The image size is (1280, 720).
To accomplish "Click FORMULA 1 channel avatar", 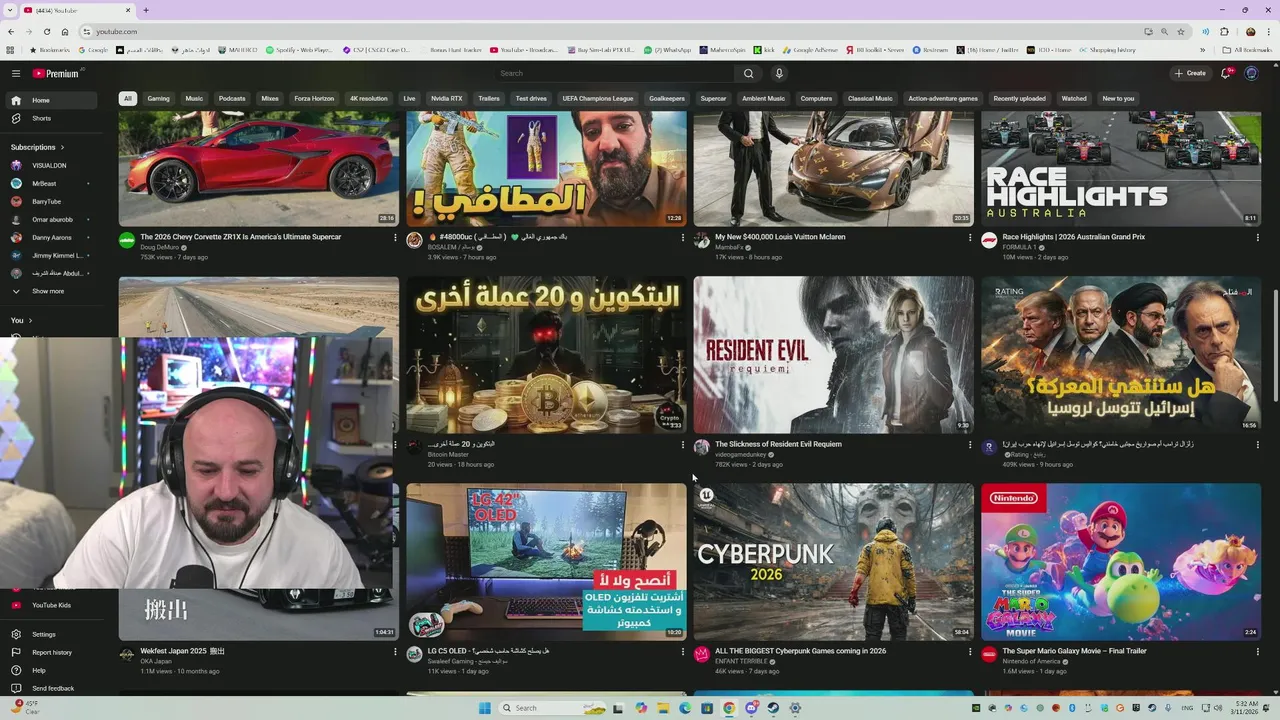I will pos(989,240).
